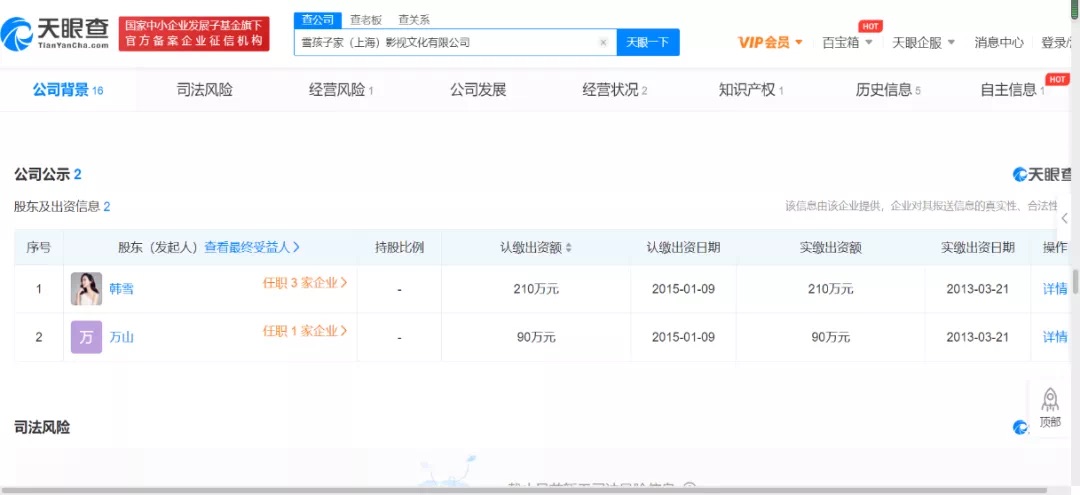The width and height of the screenshot is (1080, 495).
Task: Open the 天眼企服 dropdown menu
Action: click(924, 43)
